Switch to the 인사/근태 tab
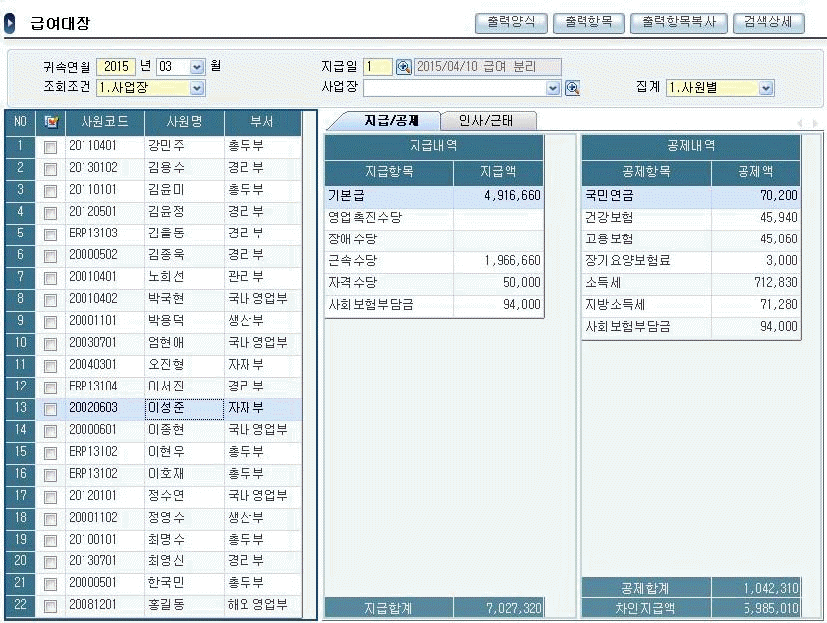The height and width of the screenshot is (623, 827). (x=487, y=121)
